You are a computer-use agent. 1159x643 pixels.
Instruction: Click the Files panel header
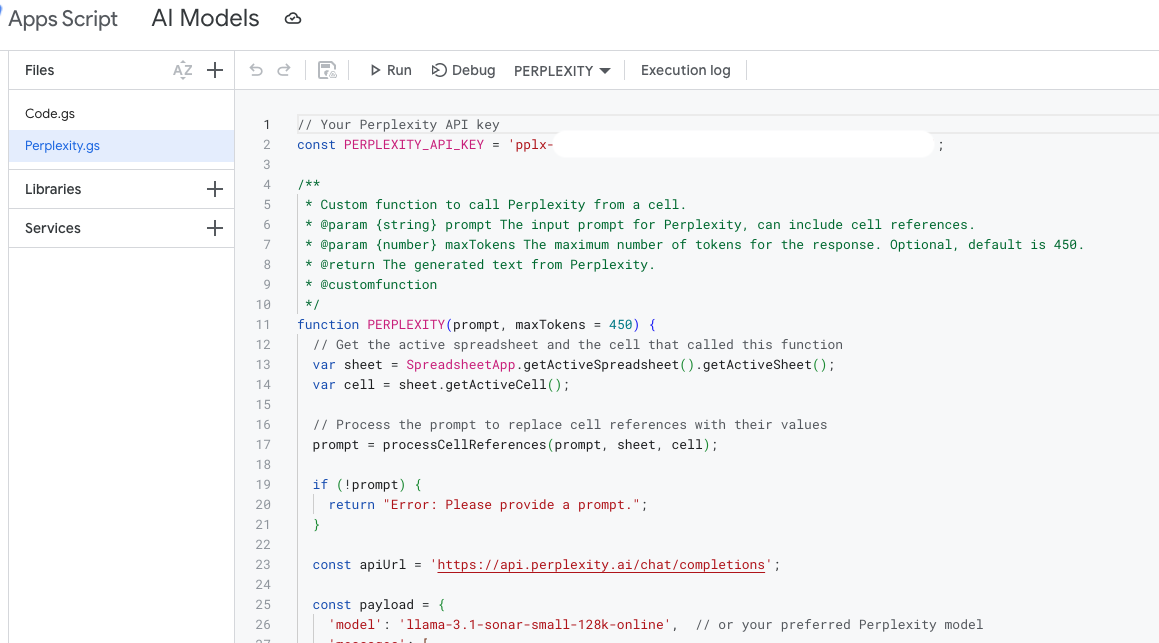37,70
